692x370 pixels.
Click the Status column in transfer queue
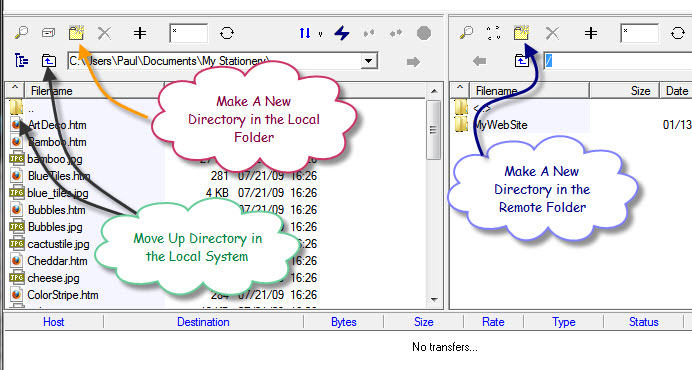(643, 322)
